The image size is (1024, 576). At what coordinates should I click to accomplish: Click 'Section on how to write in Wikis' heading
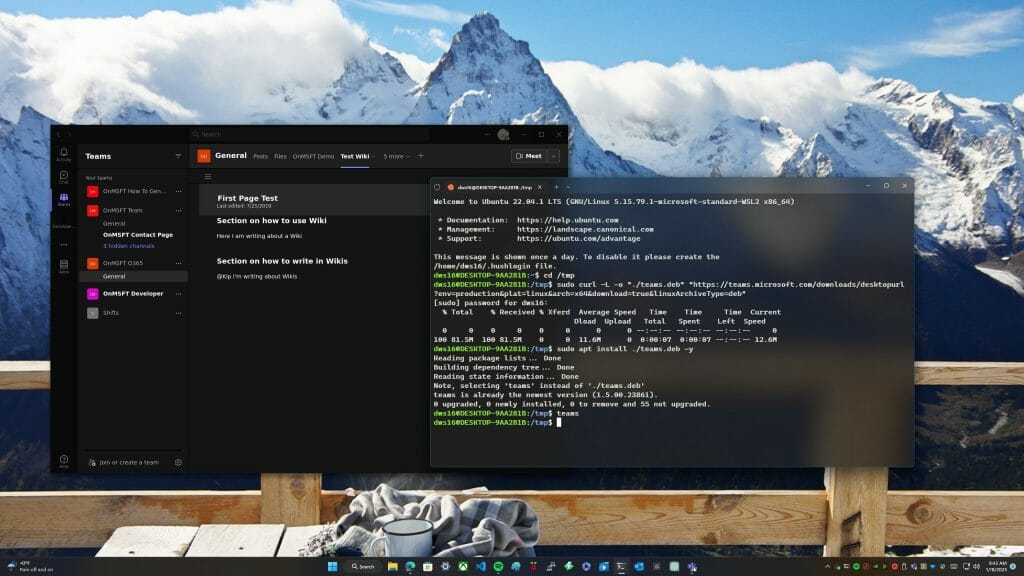click(x=281, y=261)
